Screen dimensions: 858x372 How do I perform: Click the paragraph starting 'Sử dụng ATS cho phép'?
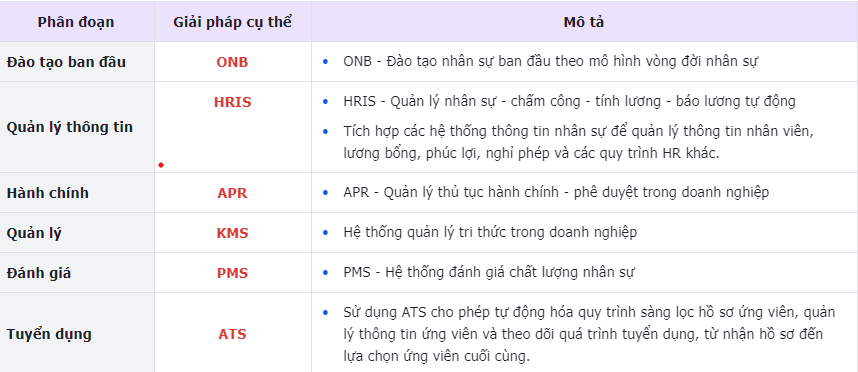point(590,334)
